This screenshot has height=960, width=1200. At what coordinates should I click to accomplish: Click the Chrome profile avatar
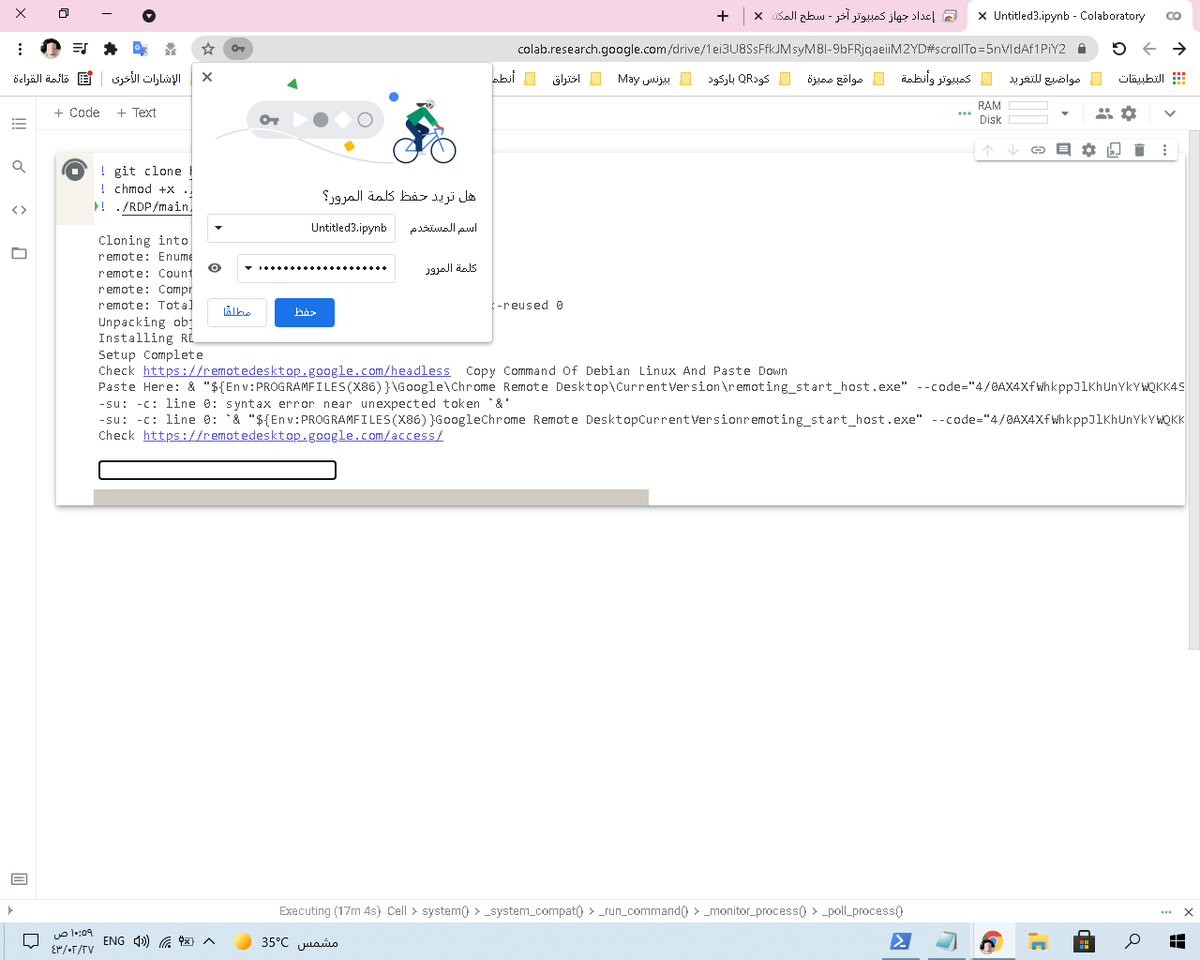click(51, 48)
